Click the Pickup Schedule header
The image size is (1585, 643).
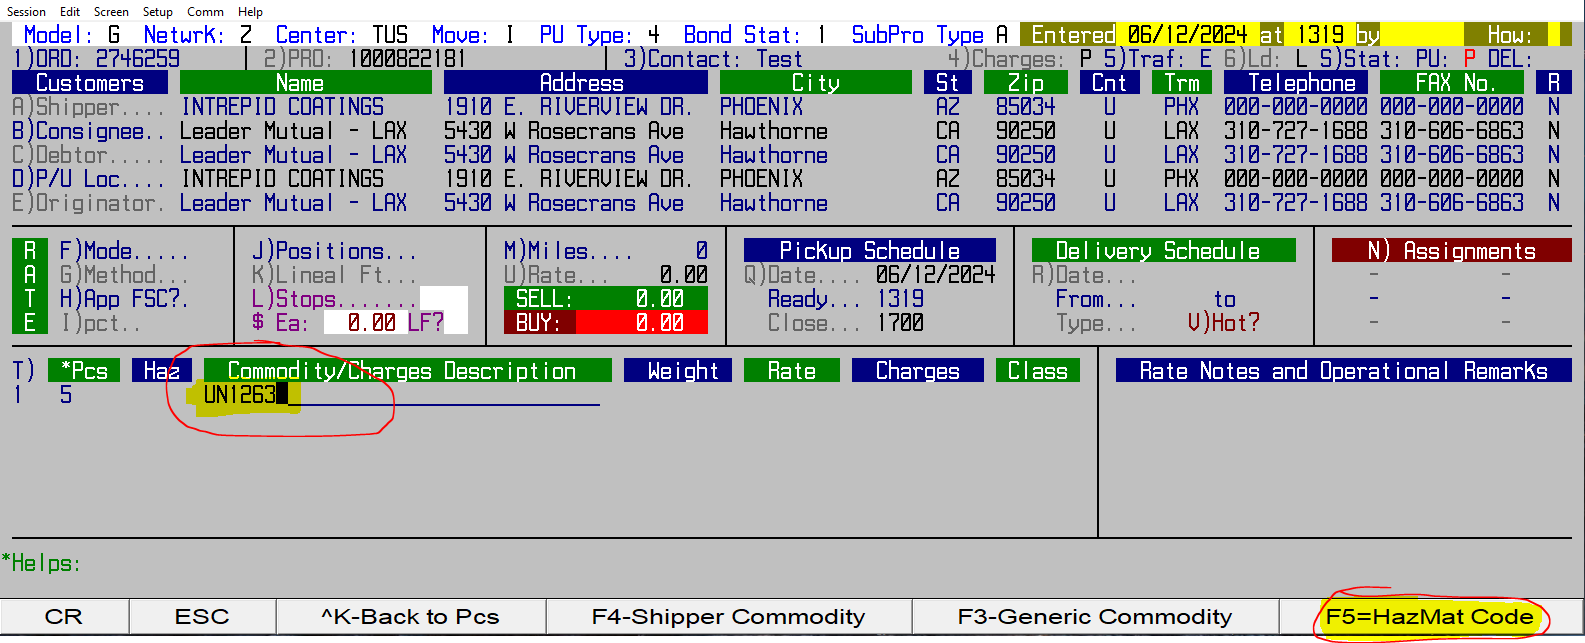[x=869, y=251]
